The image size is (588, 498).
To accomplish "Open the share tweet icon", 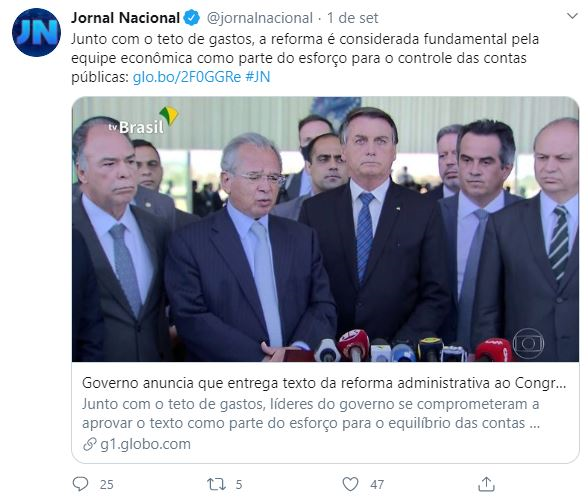I will tap(486, 484).
